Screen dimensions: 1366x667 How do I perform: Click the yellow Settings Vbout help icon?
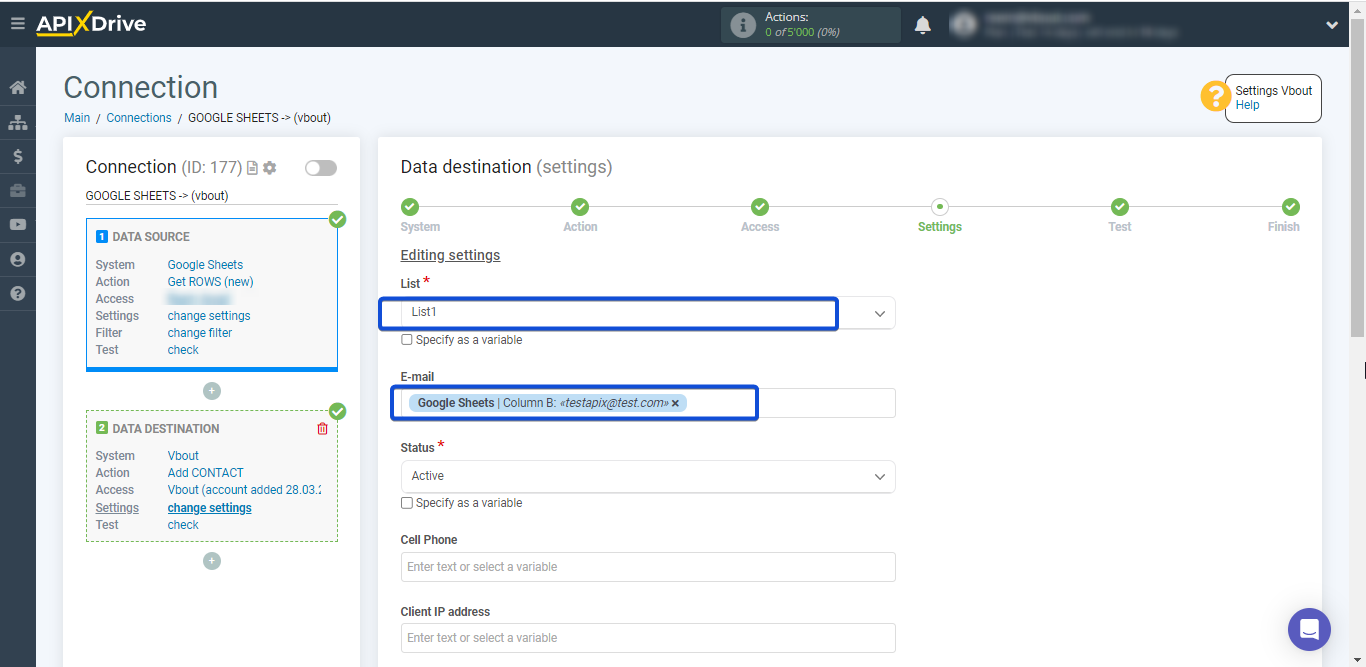(1215, 97)
